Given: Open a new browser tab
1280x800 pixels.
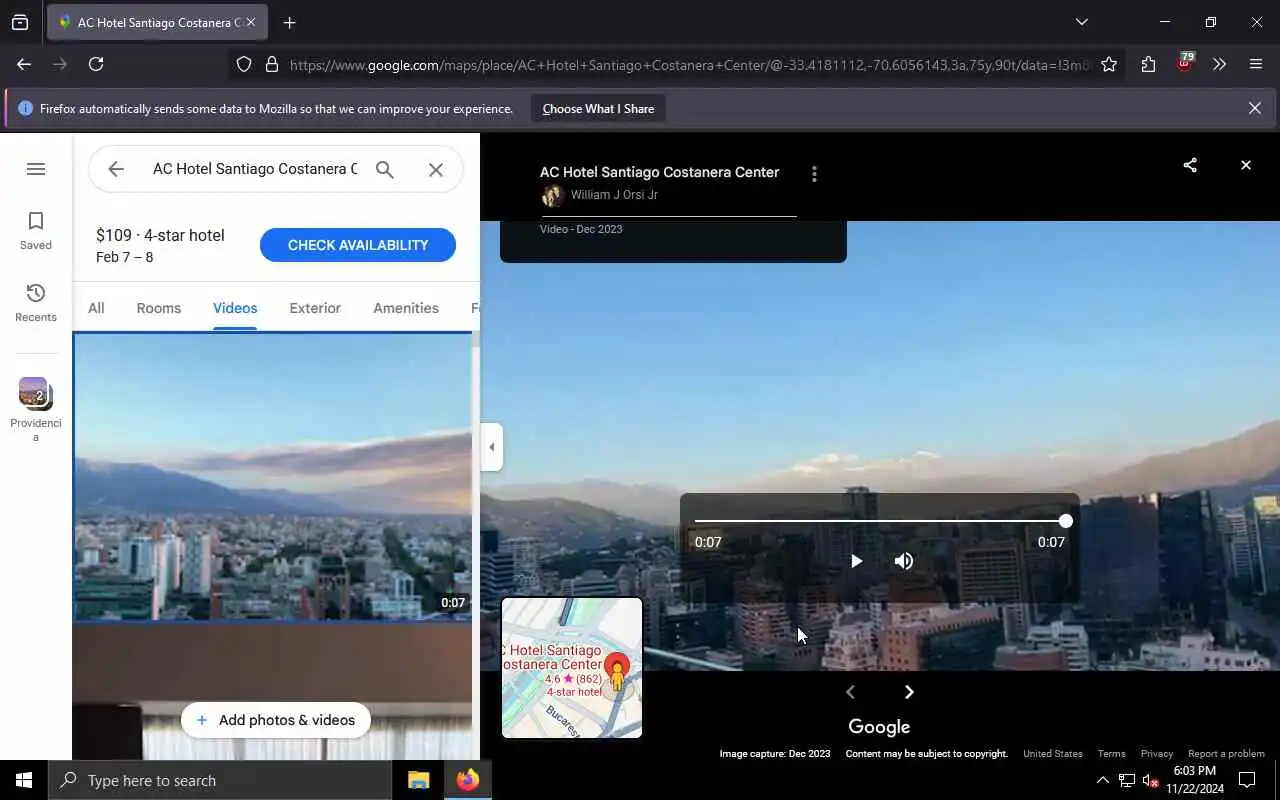Looking at the screenshot, I should (290, 23).
